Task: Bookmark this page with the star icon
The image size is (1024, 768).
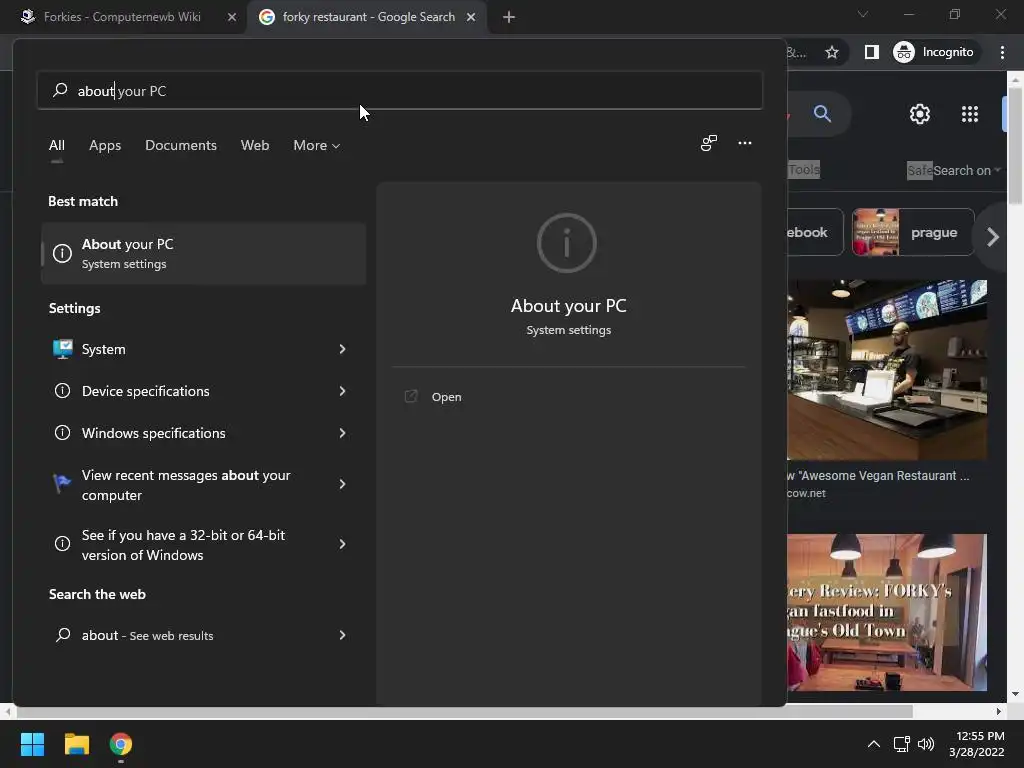Action: coord(831,52)
